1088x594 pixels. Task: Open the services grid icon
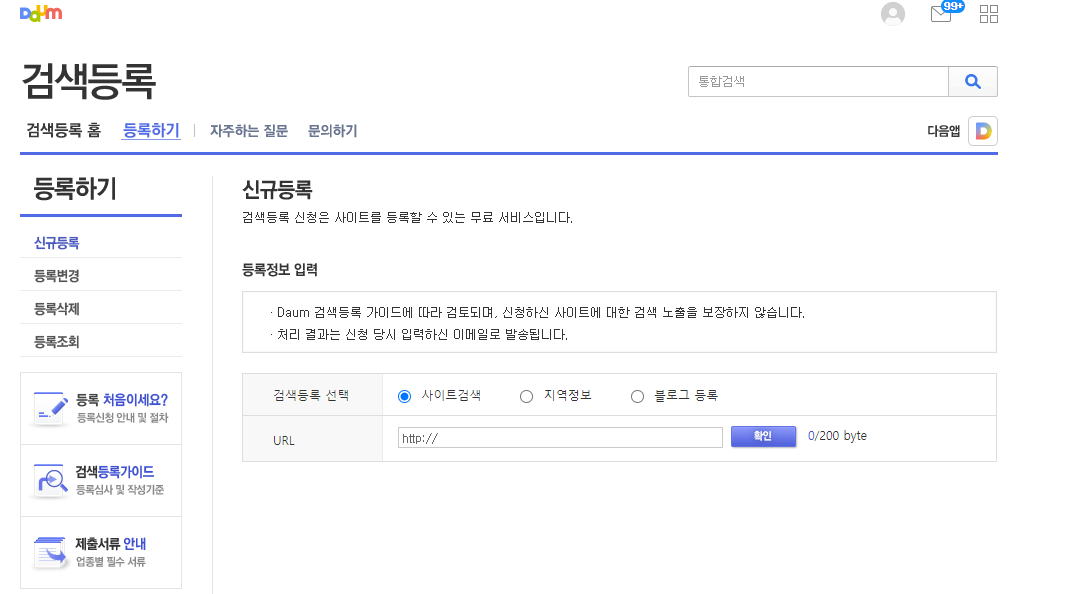[989, 14]
